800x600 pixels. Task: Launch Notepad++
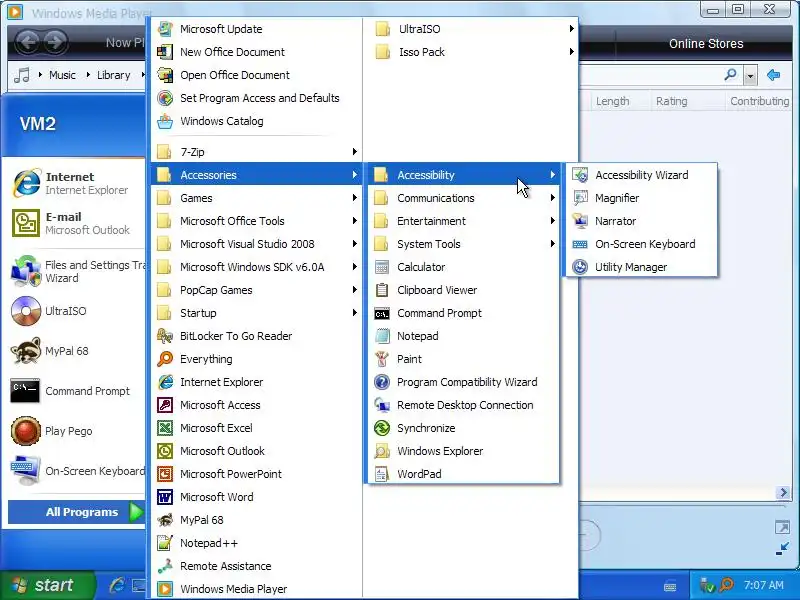pos(257,543)
